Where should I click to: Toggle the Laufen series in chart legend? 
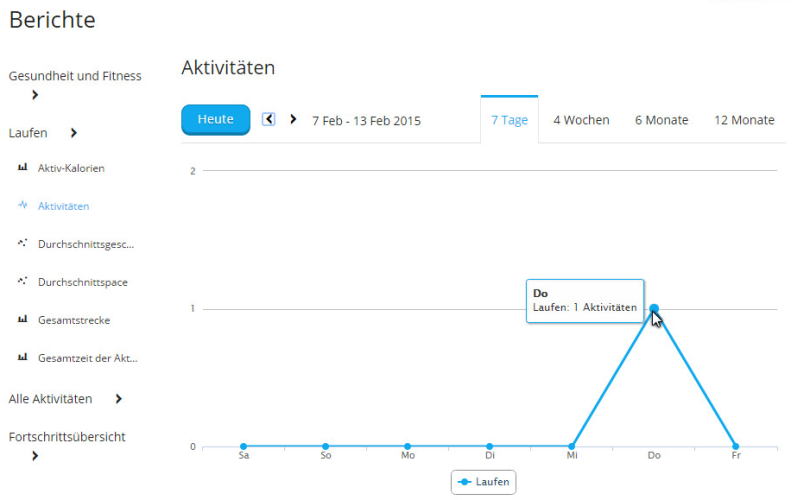(x=482, y=482)
